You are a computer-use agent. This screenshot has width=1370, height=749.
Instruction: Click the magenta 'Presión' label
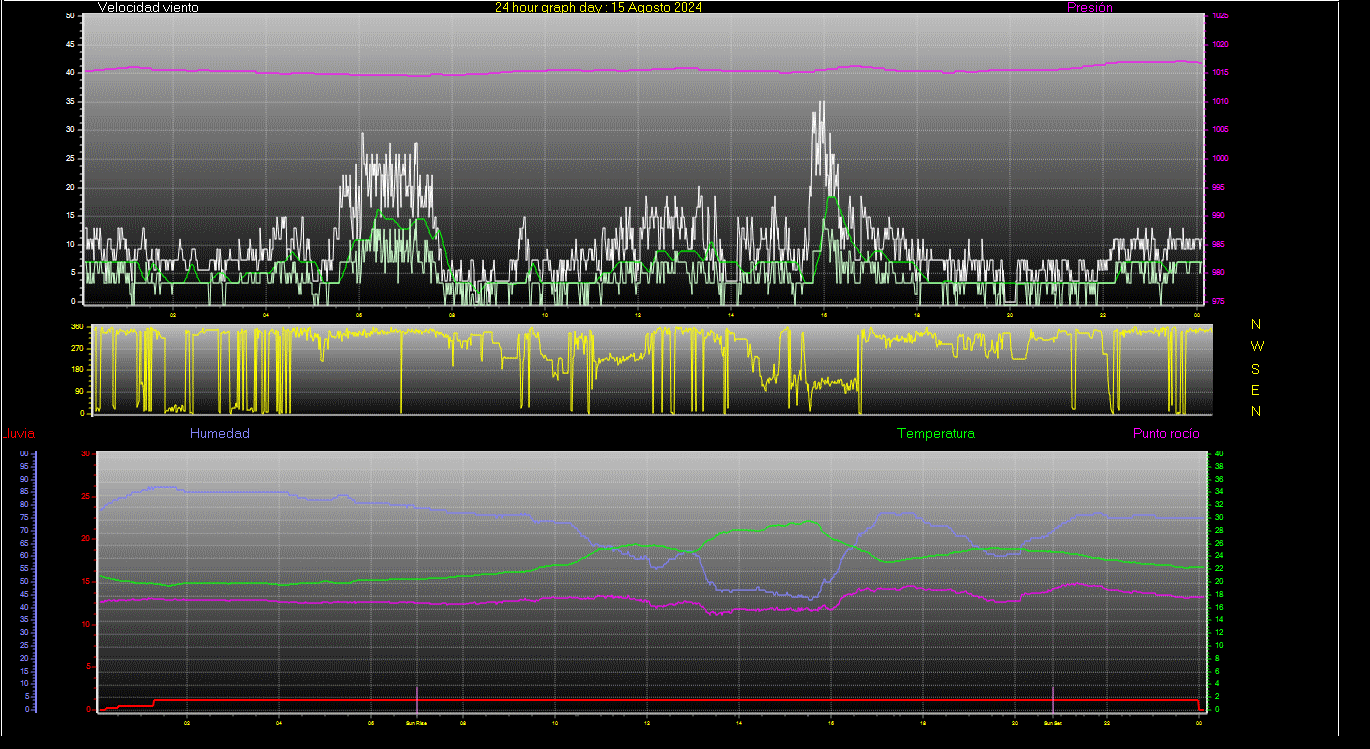pyautogui.click(x=1089, y=8)
